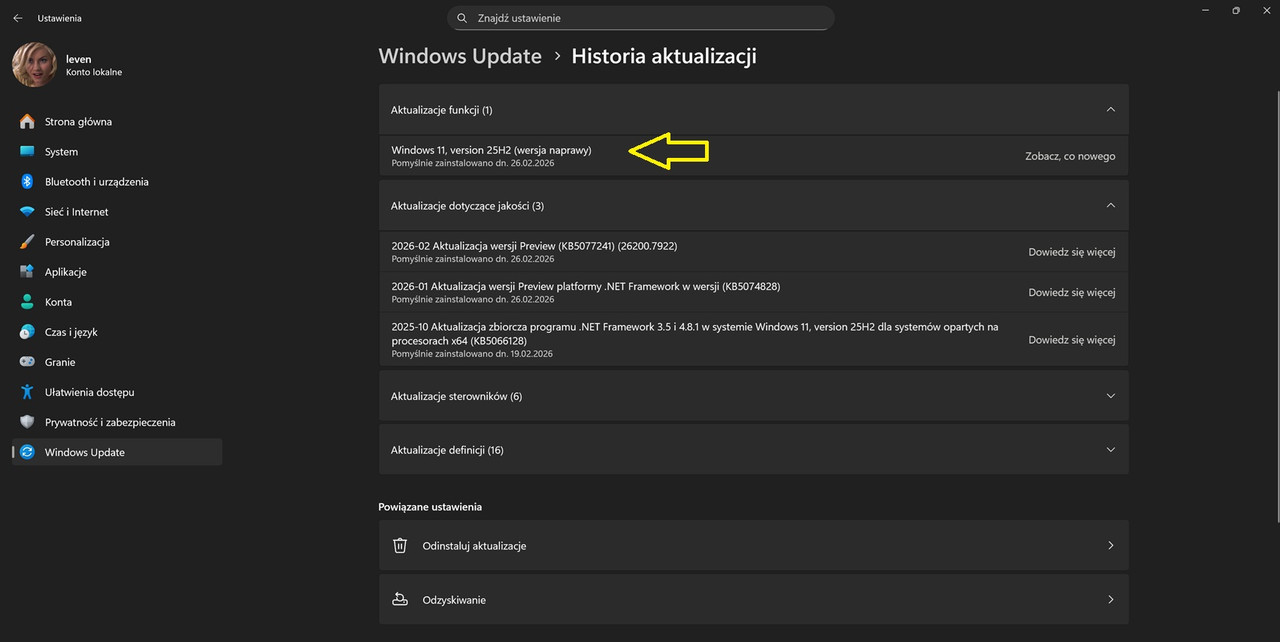Click the search magnifier icon
This screenshot has width=1280, height=642.
tap(462, 18)
